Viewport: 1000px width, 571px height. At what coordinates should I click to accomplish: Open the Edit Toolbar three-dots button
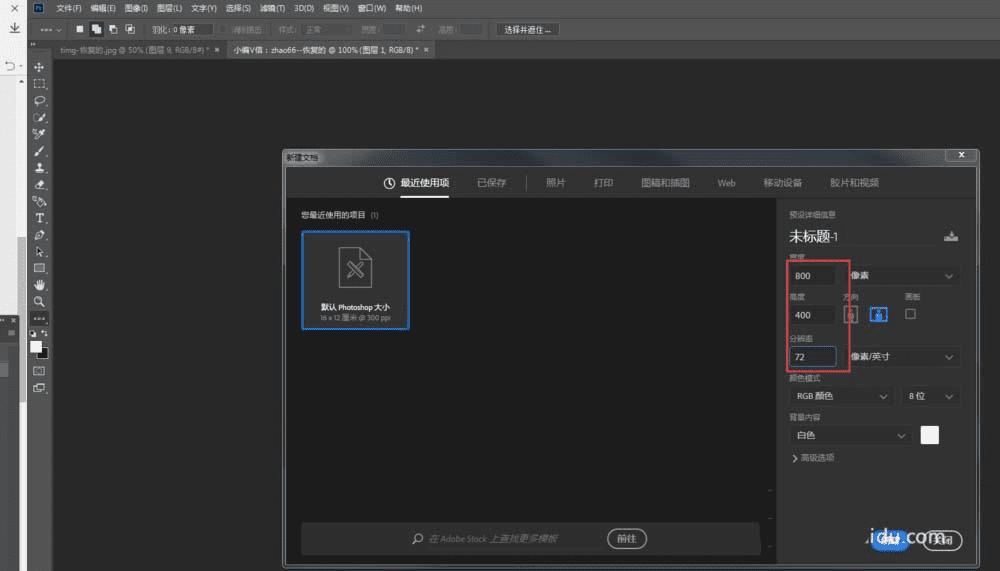tap(39, 318)
